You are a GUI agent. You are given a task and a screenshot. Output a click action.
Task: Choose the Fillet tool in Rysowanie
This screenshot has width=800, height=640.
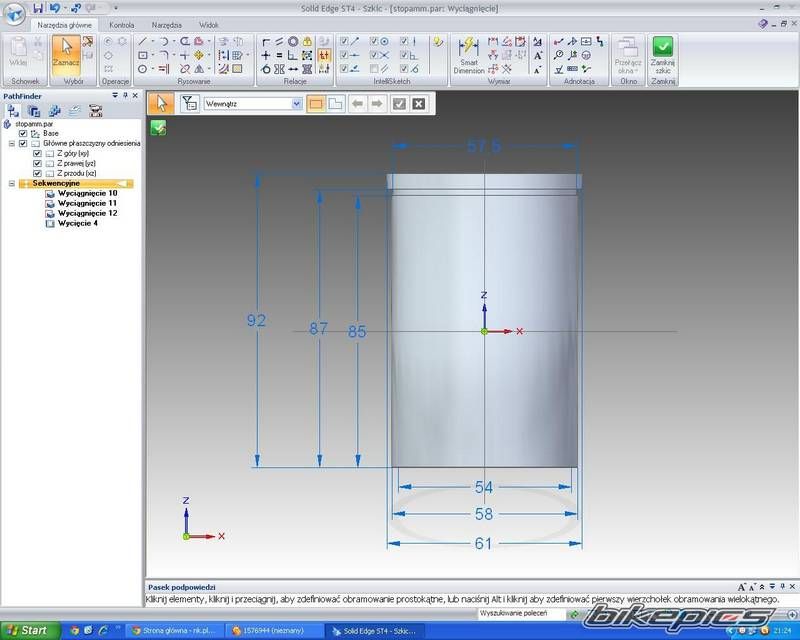[x=164, y=55]
